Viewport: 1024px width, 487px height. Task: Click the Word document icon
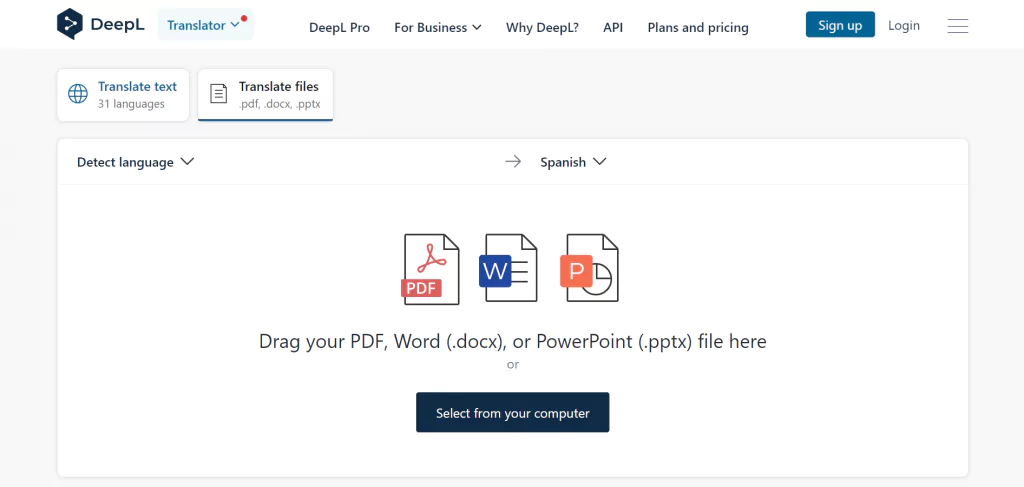click(x=508, y=268)
